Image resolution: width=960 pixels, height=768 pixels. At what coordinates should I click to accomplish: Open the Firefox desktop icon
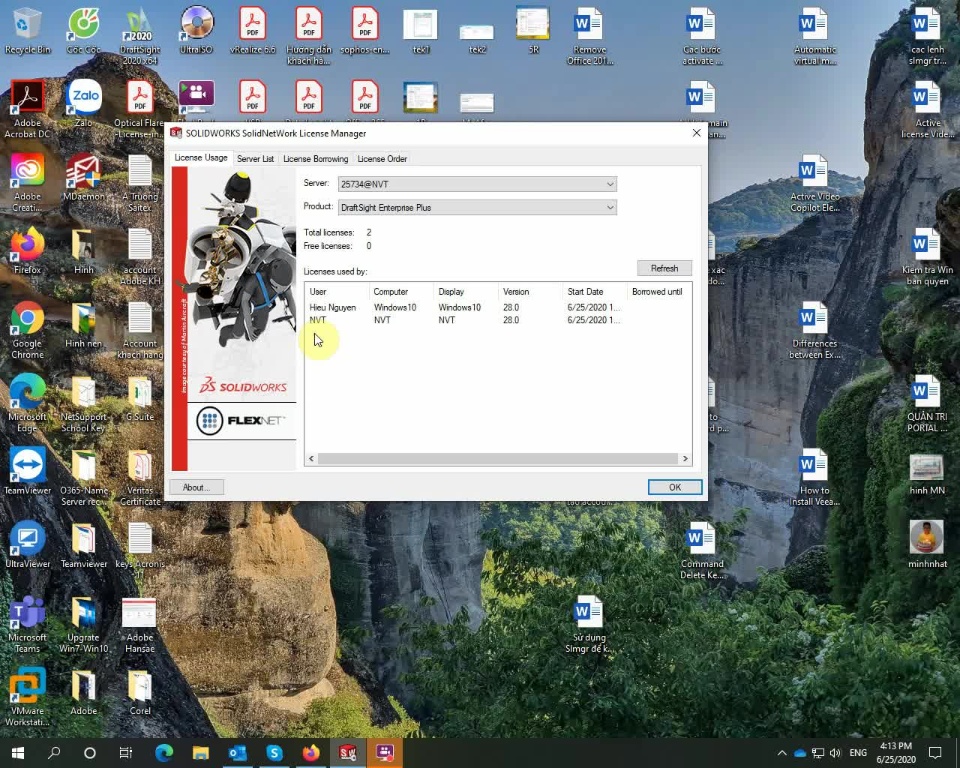tap(28, 251)
